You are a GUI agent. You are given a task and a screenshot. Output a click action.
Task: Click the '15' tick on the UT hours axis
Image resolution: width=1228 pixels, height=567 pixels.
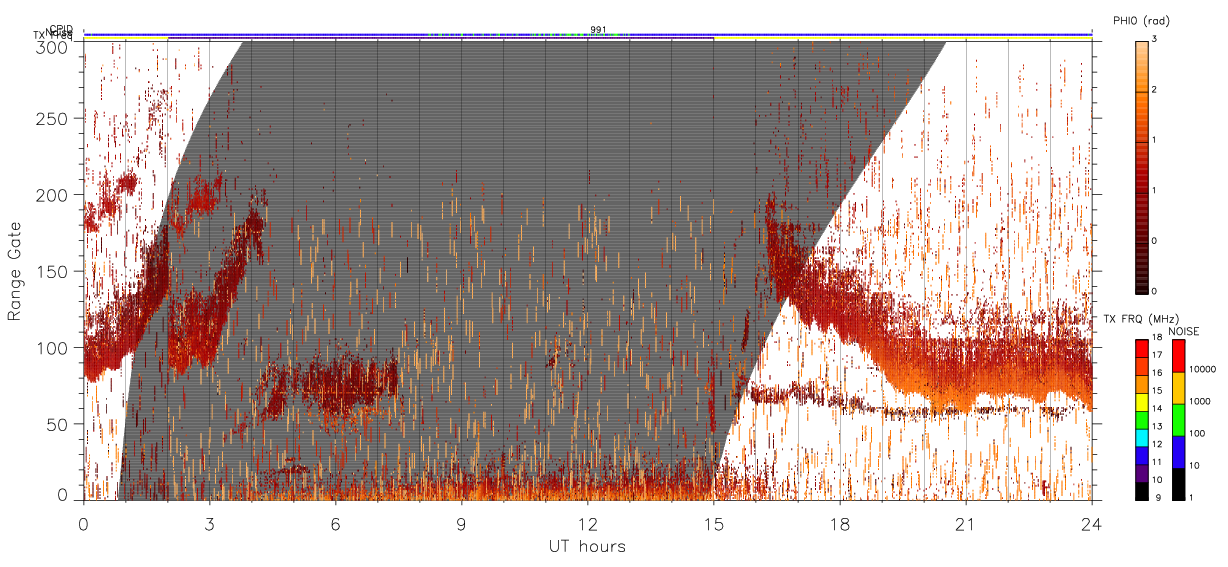714,523
